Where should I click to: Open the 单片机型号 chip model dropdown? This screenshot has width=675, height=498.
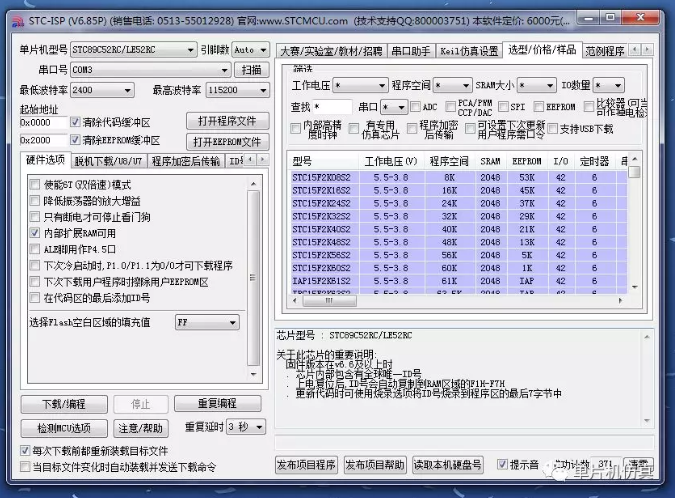click(191, 50)
